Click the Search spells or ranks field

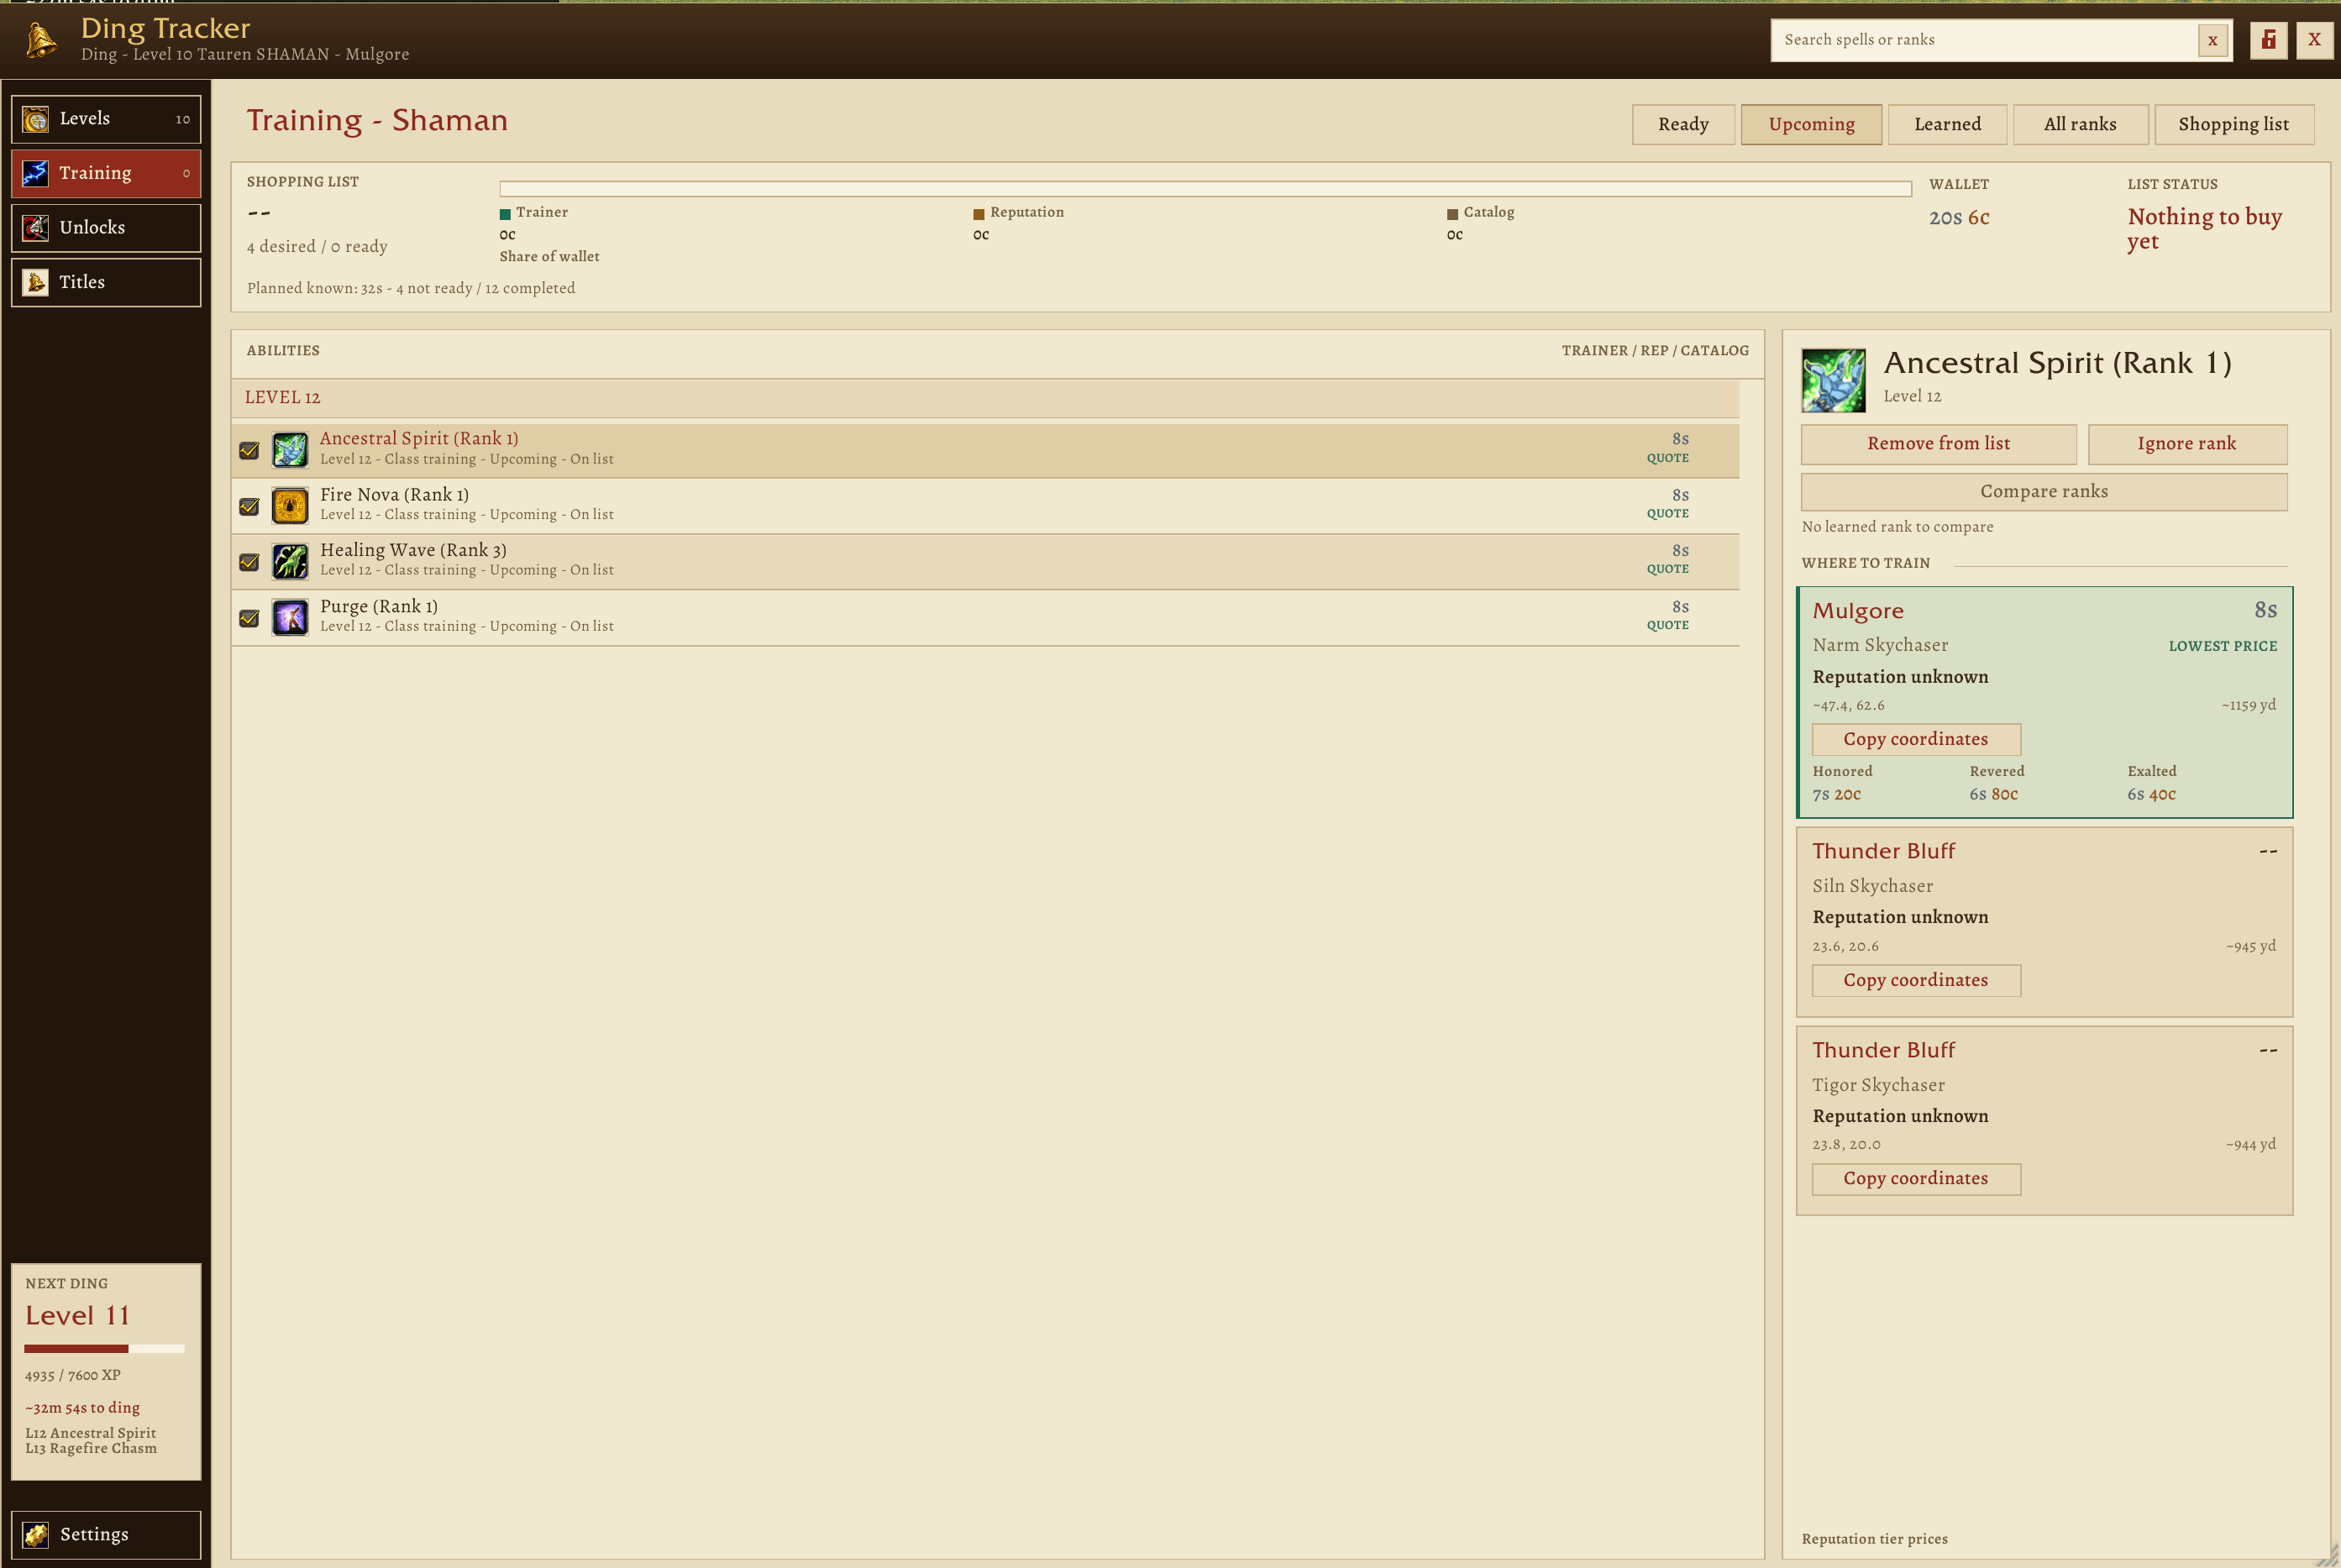[1985, 41]
